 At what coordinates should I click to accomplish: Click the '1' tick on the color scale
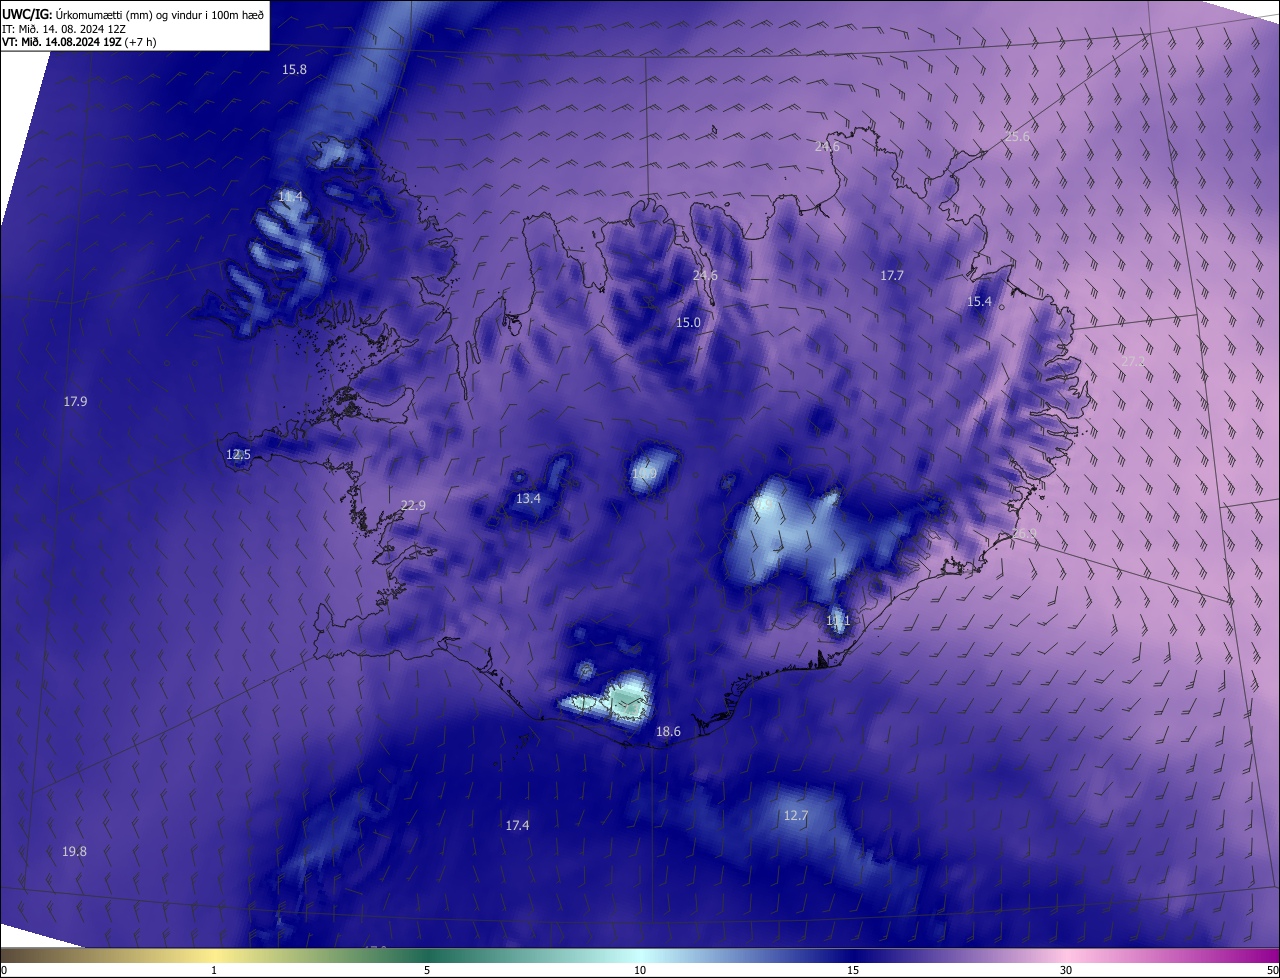(x=214, y=970)
